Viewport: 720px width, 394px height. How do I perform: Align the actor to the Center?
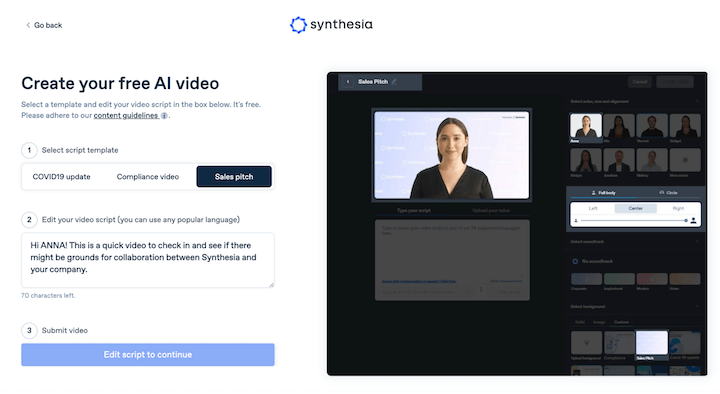click(636, 208)
